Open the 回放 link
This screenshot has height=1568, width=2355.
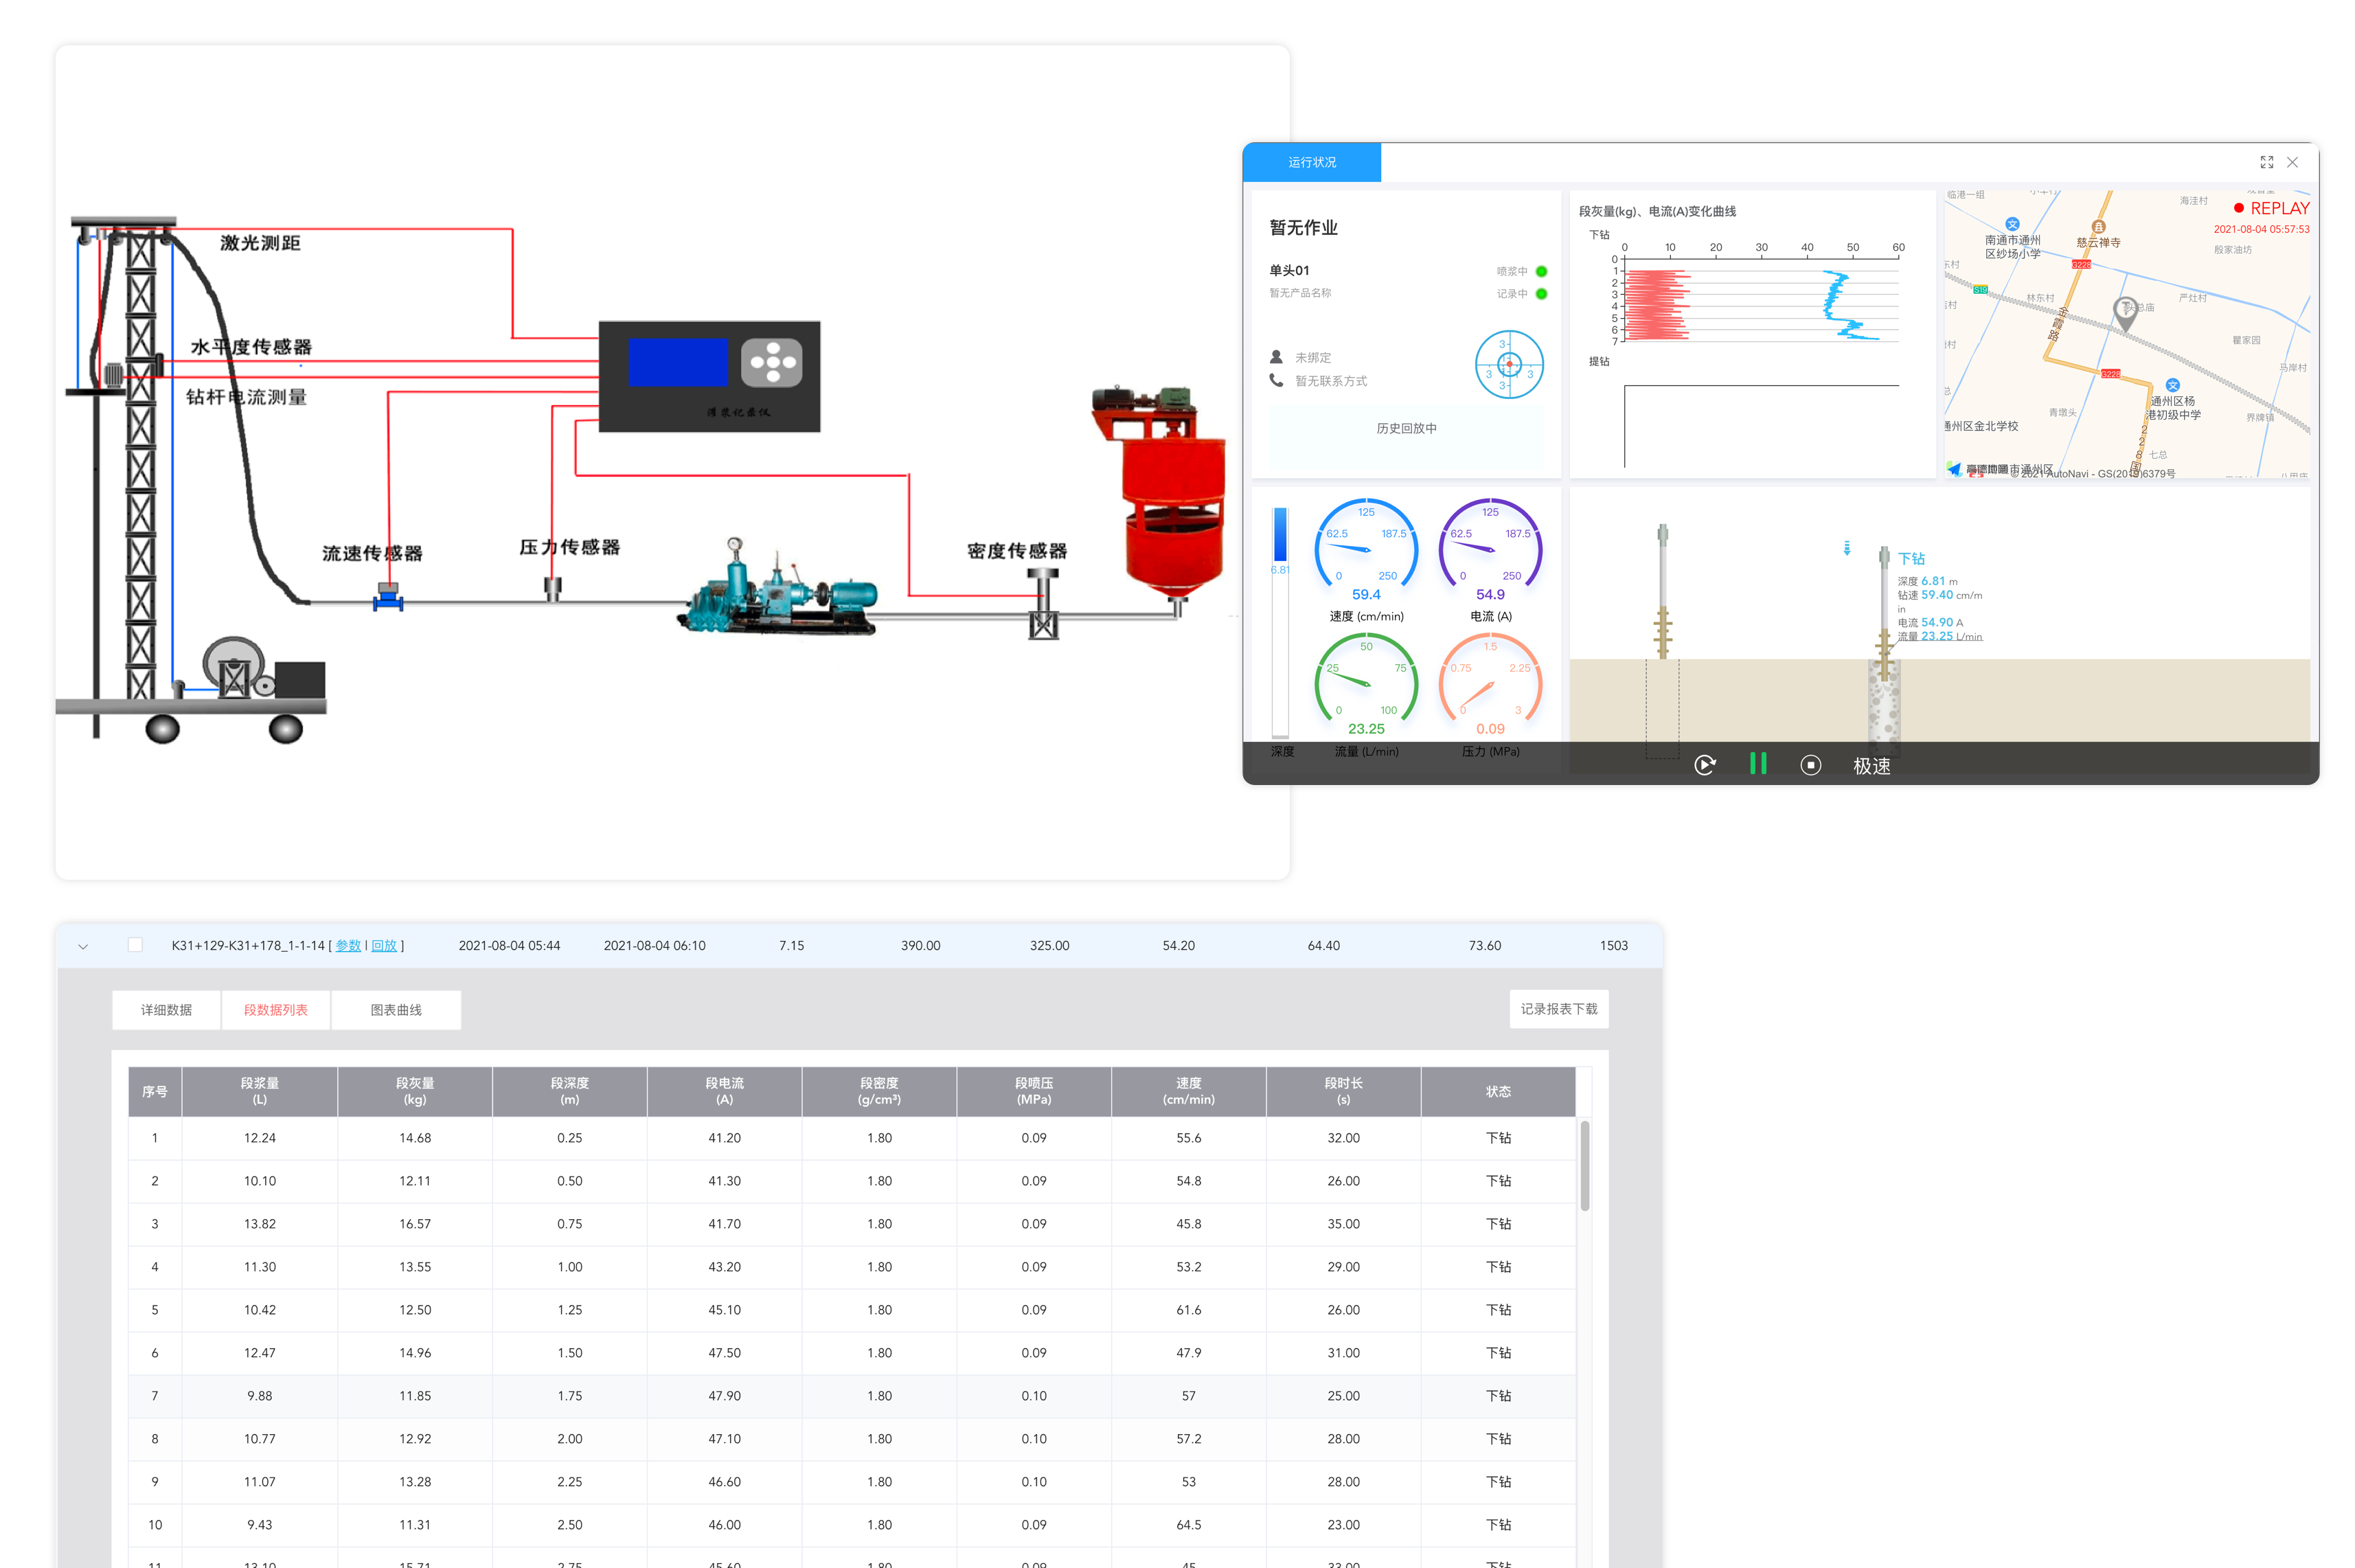(x=384, y=946)
